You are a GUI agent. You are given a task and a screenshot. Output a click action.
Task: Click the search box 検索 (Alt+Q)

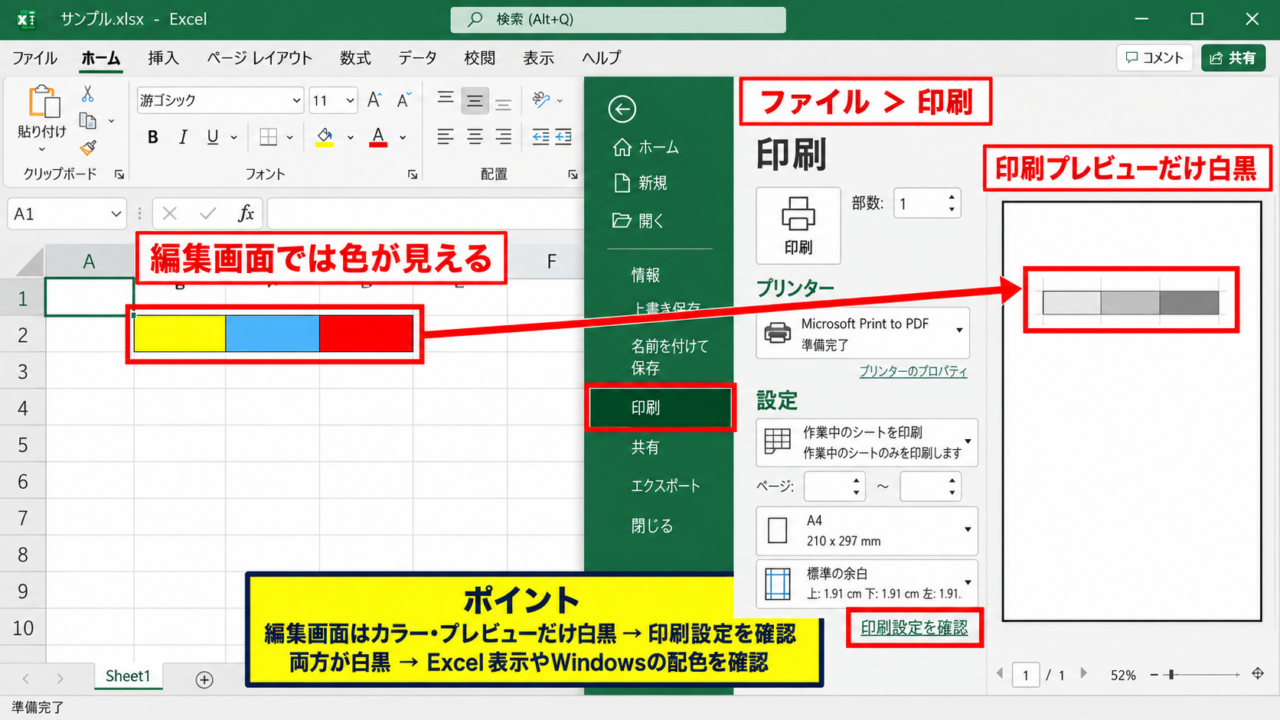tap(618, 19)
